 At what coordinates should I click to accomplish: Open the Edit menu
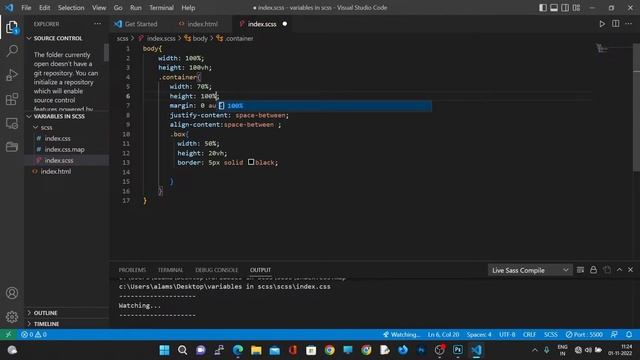(x=44, y=8)
